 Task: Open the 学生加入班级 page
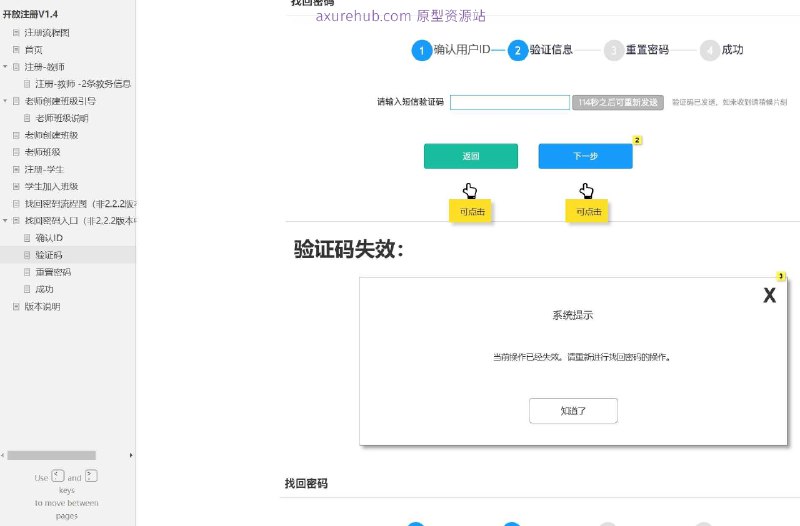click(x=51, y=187)
